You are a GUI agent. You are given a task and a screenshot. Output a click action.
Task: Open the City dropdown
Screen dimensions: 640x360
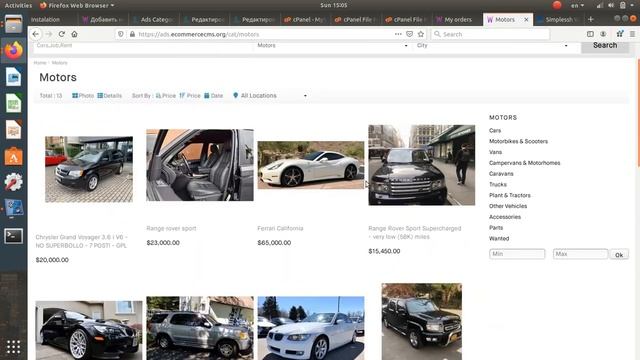click(x=492, y=46)
